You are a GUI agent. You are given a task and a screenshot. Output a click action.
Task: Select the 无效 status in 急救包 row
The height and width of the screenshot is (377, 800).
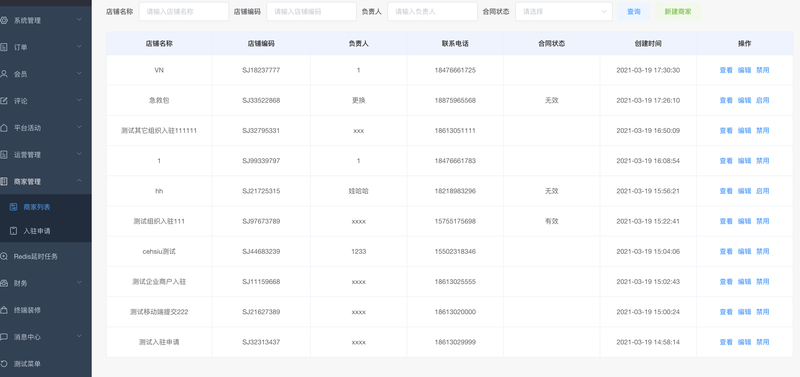pos(552,100)
